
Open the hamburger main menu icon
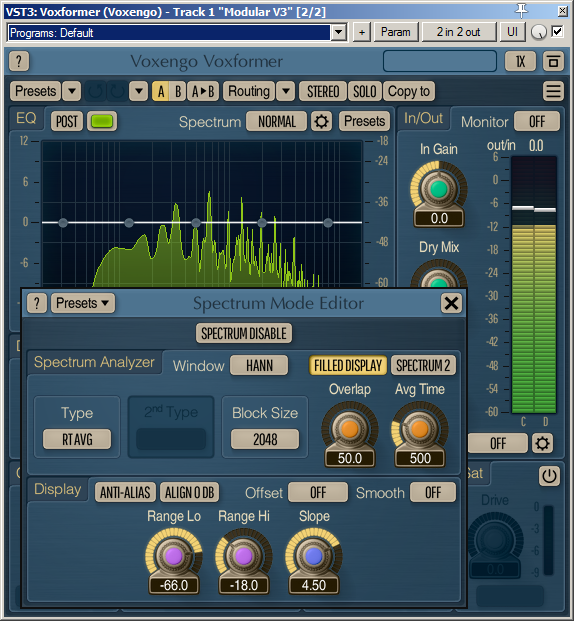click(x=553, y=91)
